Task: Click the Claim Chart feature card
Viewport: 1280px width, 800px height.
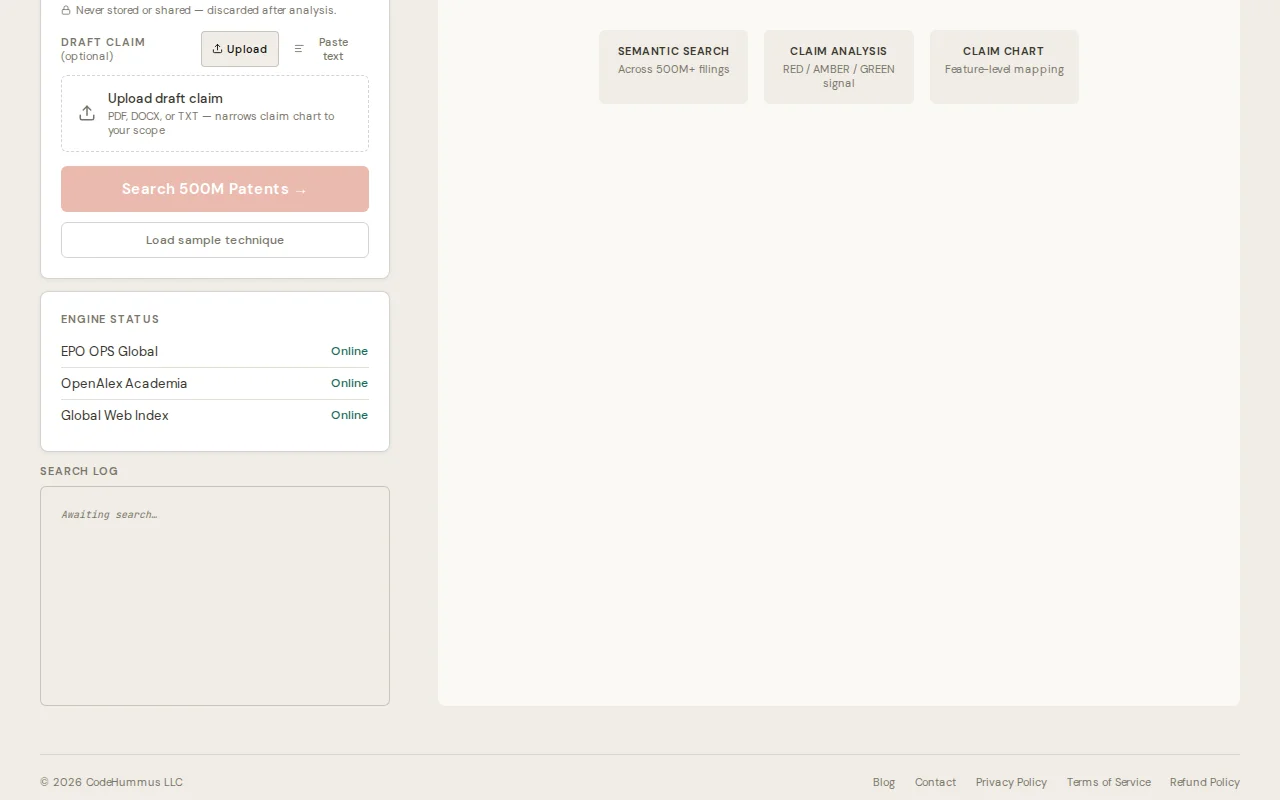Action: coord(1004,67)
